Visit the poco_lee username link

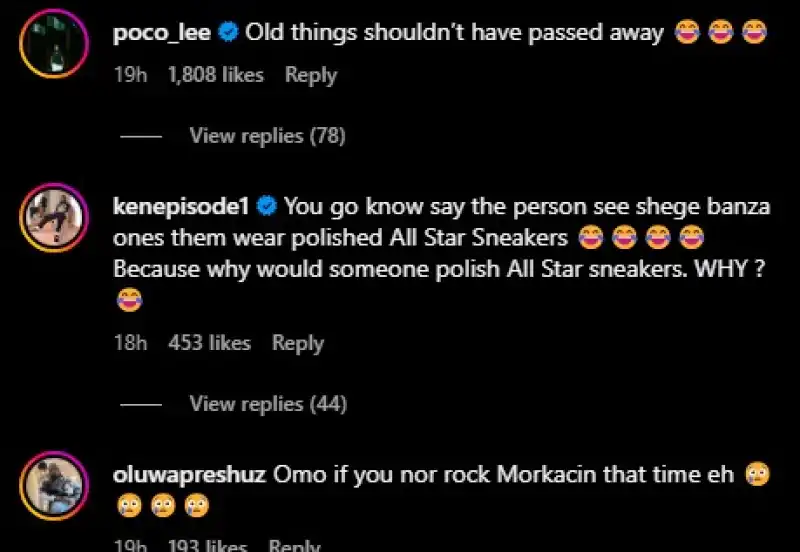164,33
